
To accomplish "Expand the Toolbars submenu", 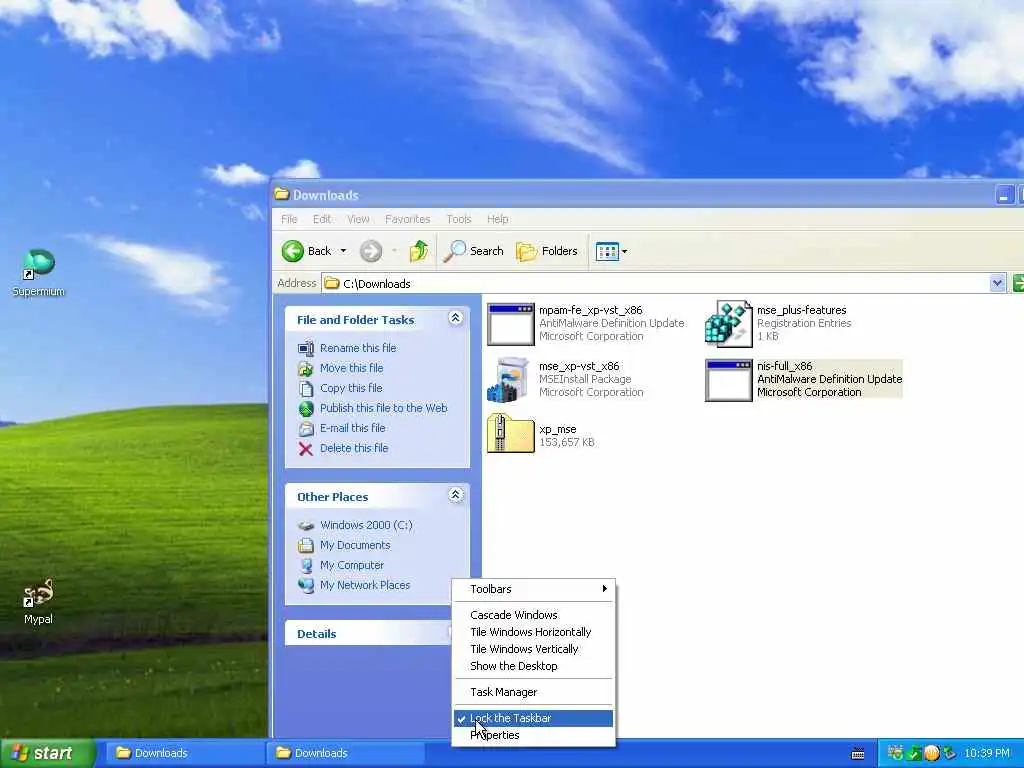I will [x=534, y=589].
